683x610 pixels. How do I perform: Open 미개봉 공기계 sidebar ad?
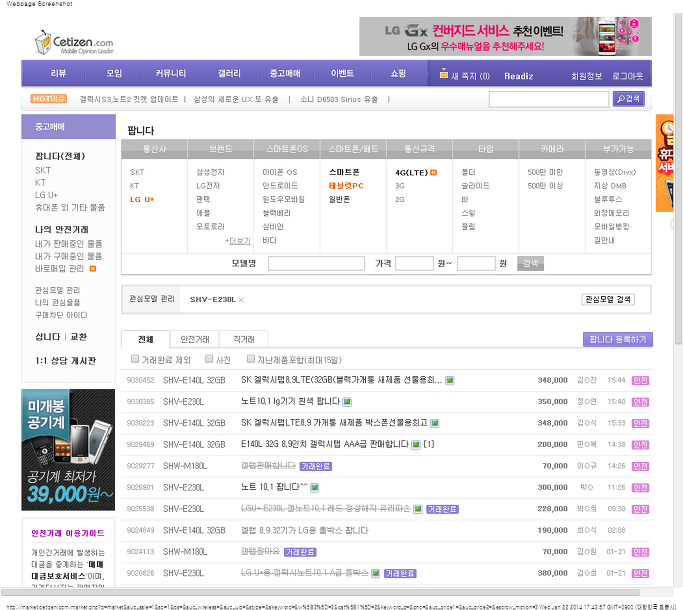click(x=68, y=450)
